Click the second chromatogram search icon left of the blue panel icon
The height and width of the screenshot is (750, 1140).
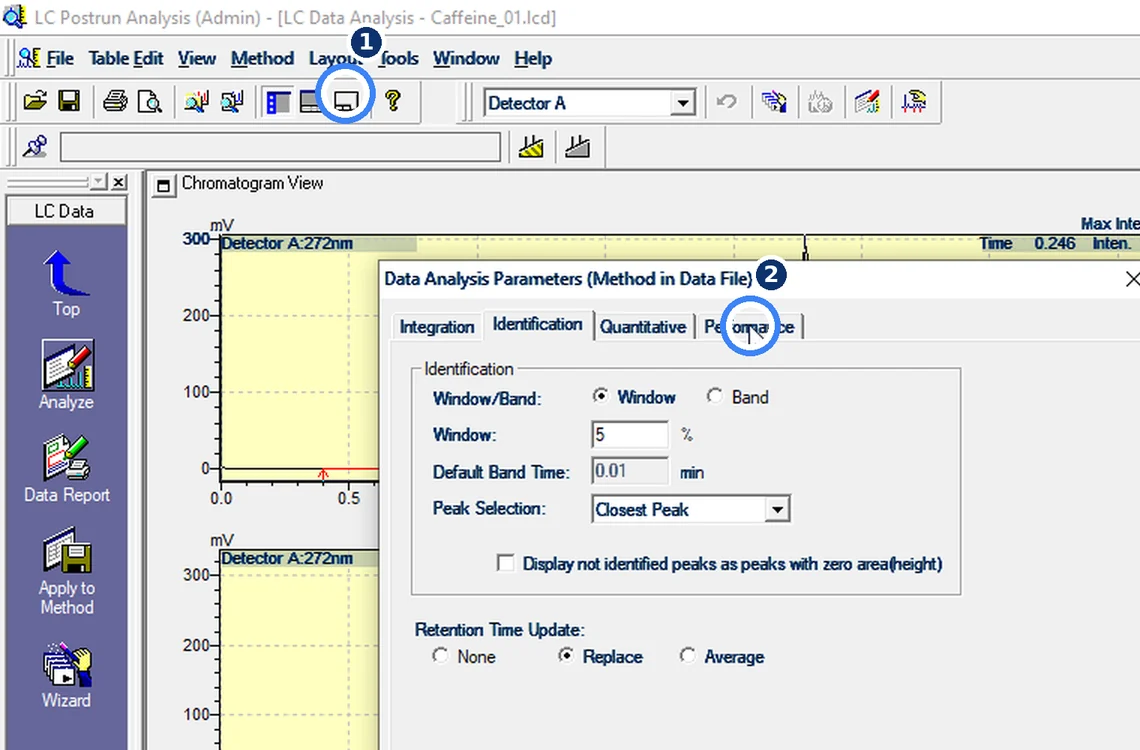[x=232, y=101]
